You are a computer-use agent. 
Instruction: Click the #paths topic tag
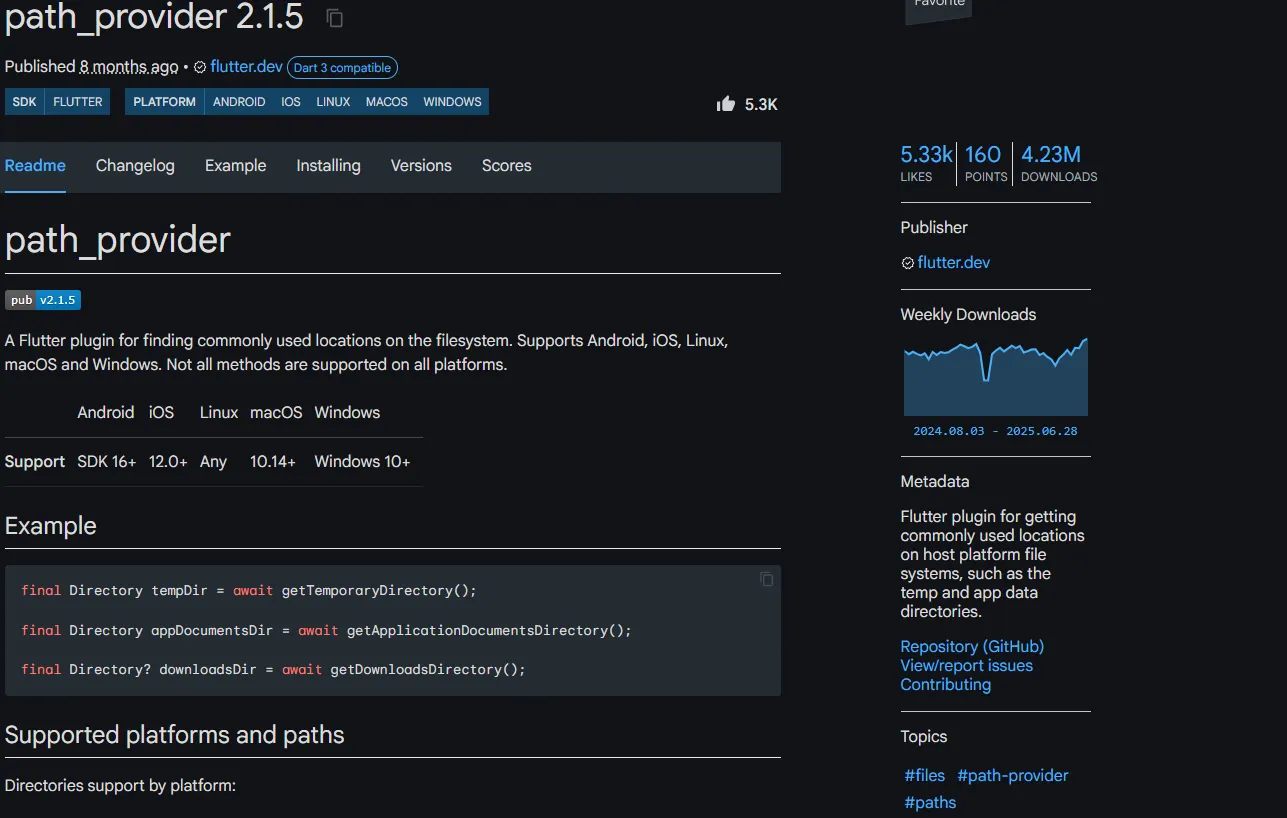(x=930, y=803)
